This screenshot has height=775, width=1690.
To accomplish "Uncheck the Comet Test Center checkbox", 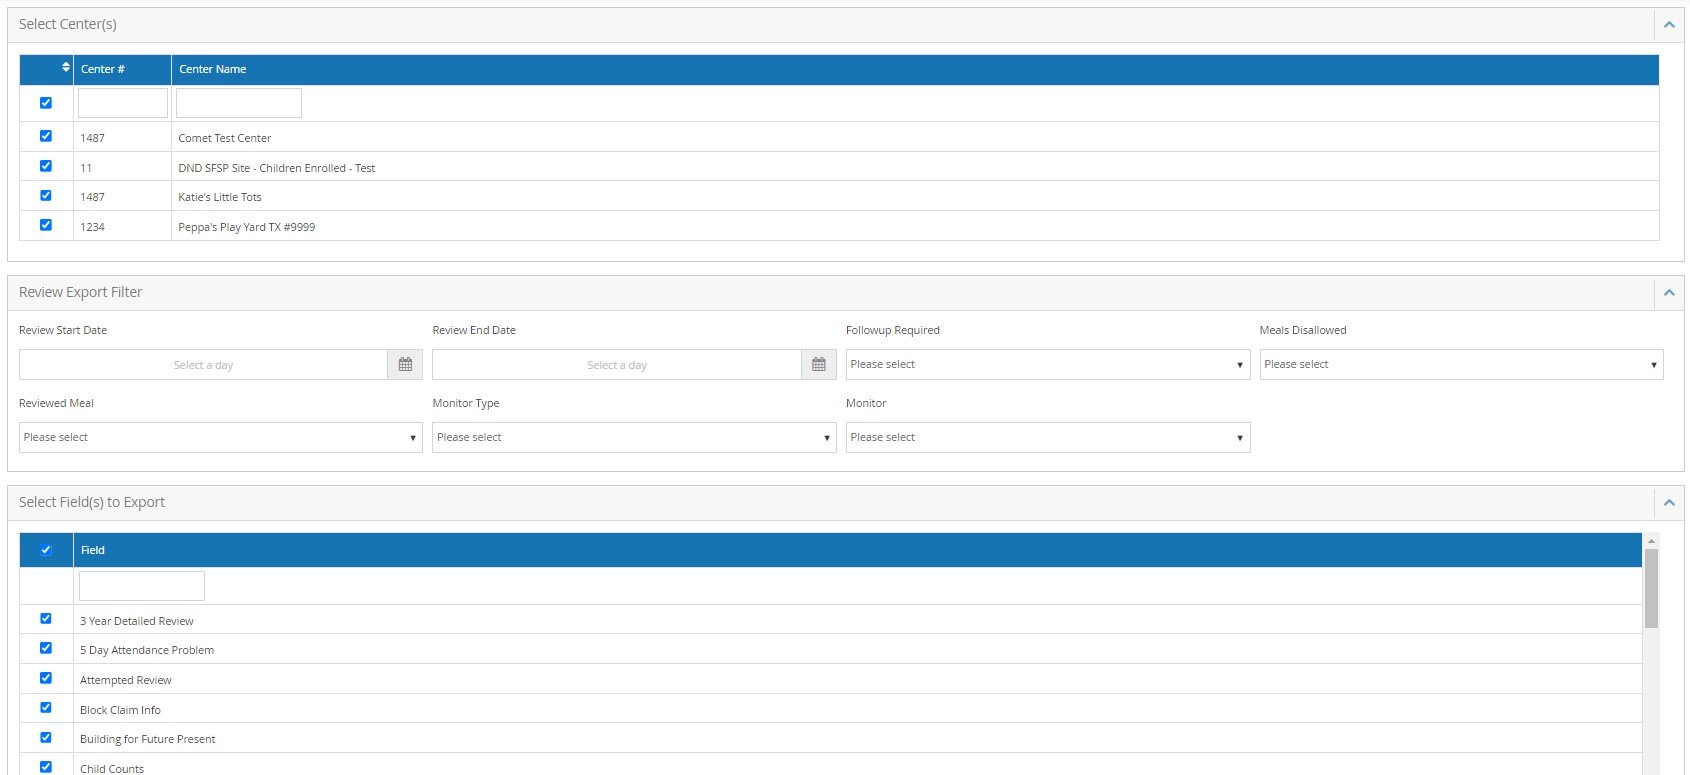I will click(x=46, y=136).
